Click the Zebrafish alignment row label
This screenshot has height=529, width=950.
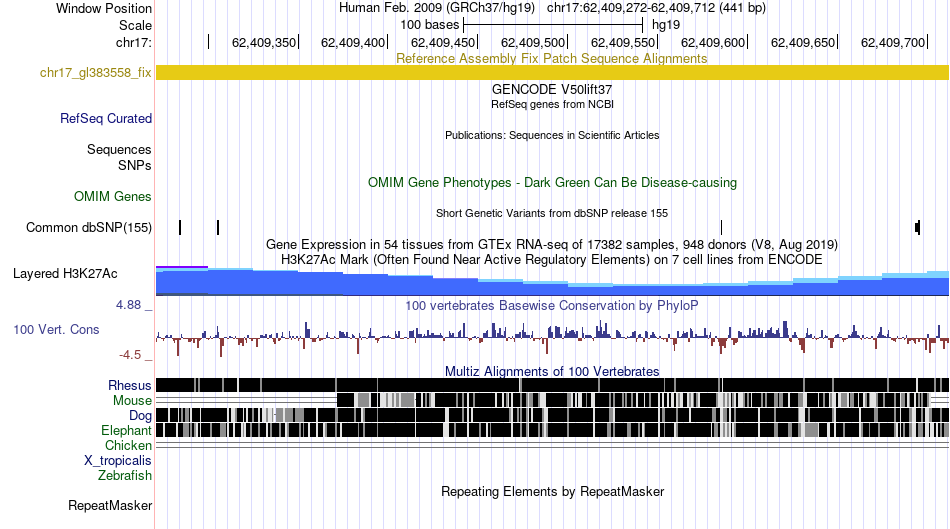pos(125,475)
